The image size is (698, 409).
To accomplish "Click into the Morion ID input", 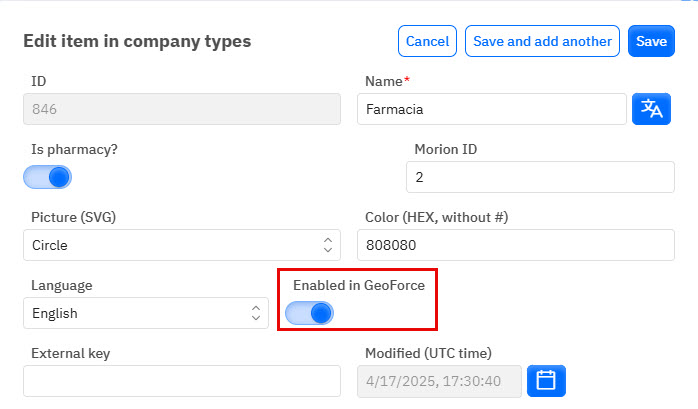I will click(x=540, y=177).
